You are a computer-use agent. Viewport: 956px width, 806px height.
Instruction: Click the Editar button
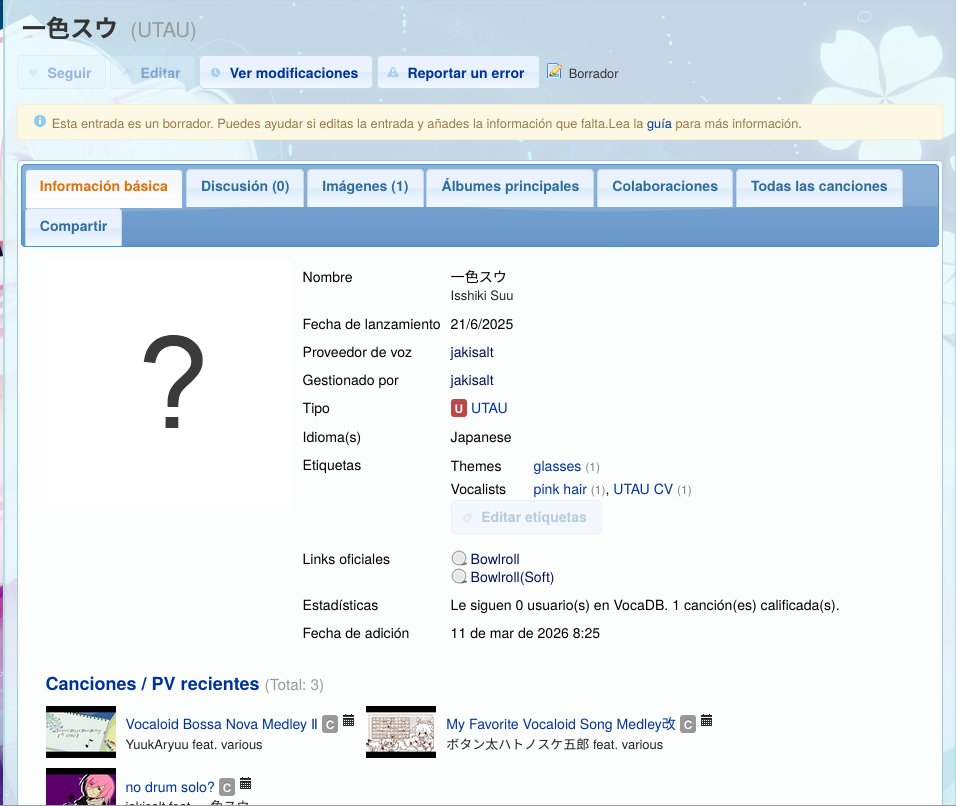click(x=152, y=73)
